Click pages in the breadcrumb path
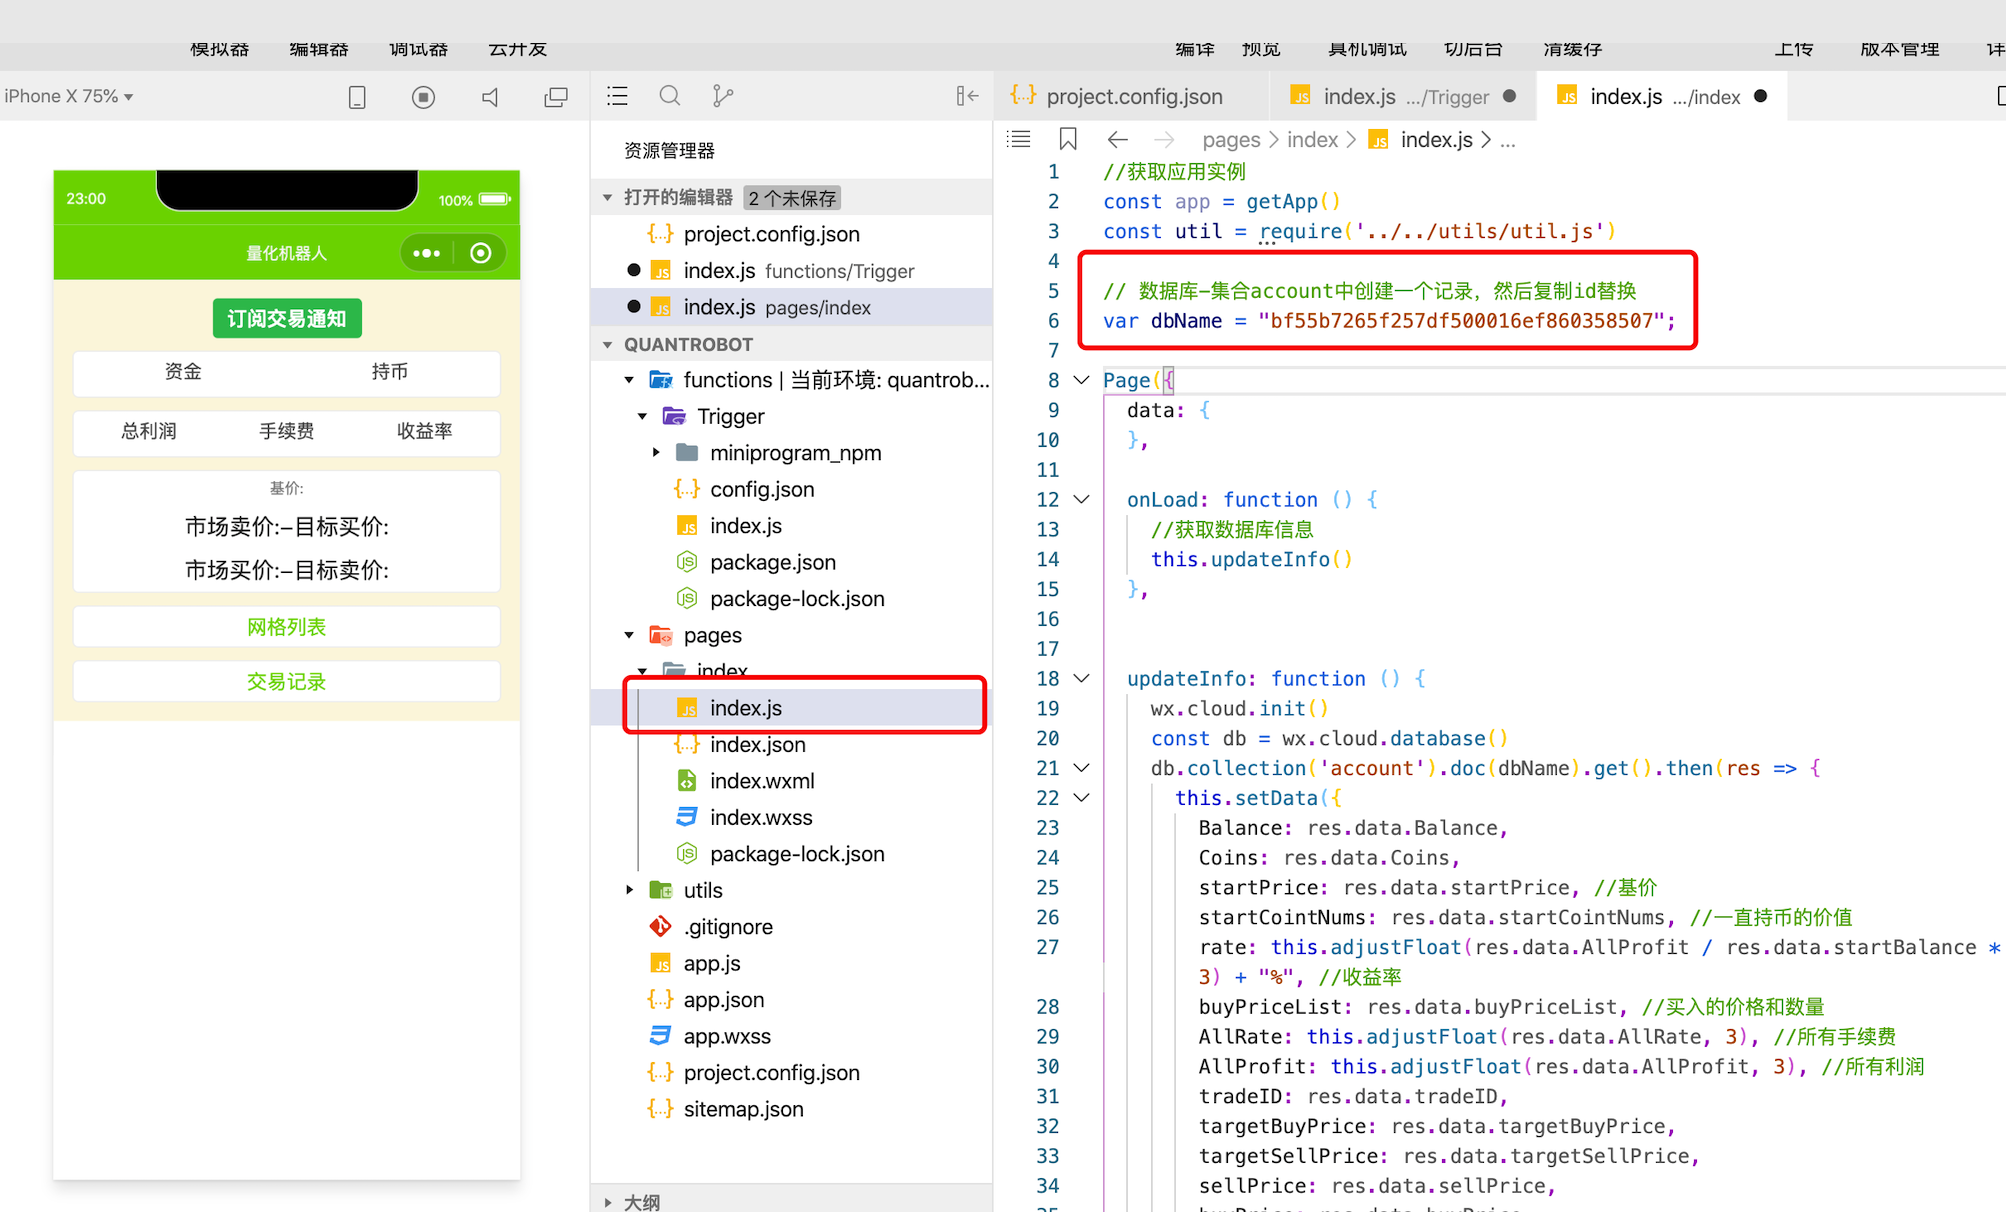The image size is (2006, 1212). (x=1231, y=140)
